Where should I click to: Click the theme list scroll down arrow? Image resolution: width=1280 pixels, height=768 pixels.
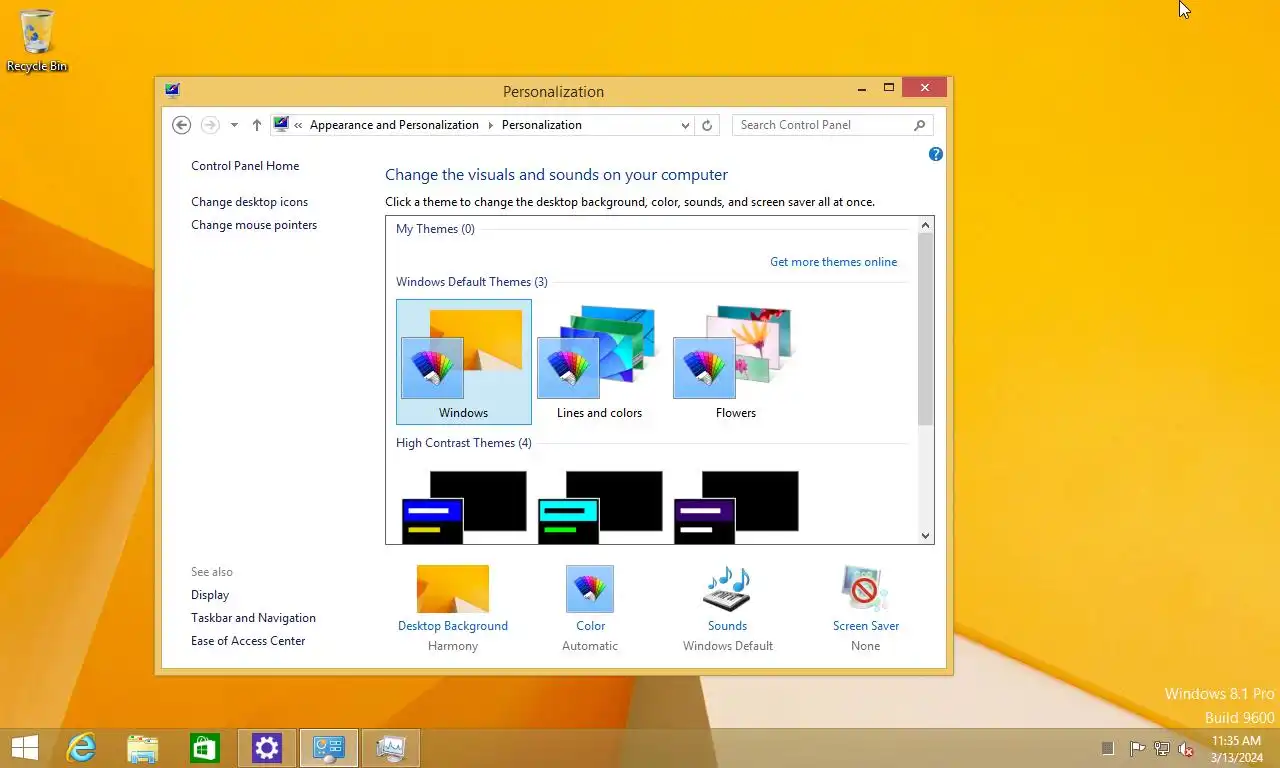click(x=925, y=536)
